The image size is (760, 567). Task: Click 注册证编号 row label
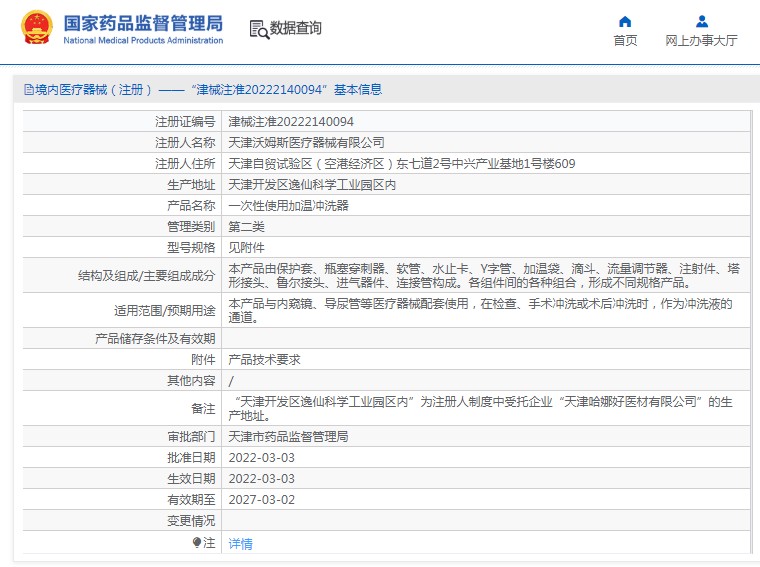point(185,122)
